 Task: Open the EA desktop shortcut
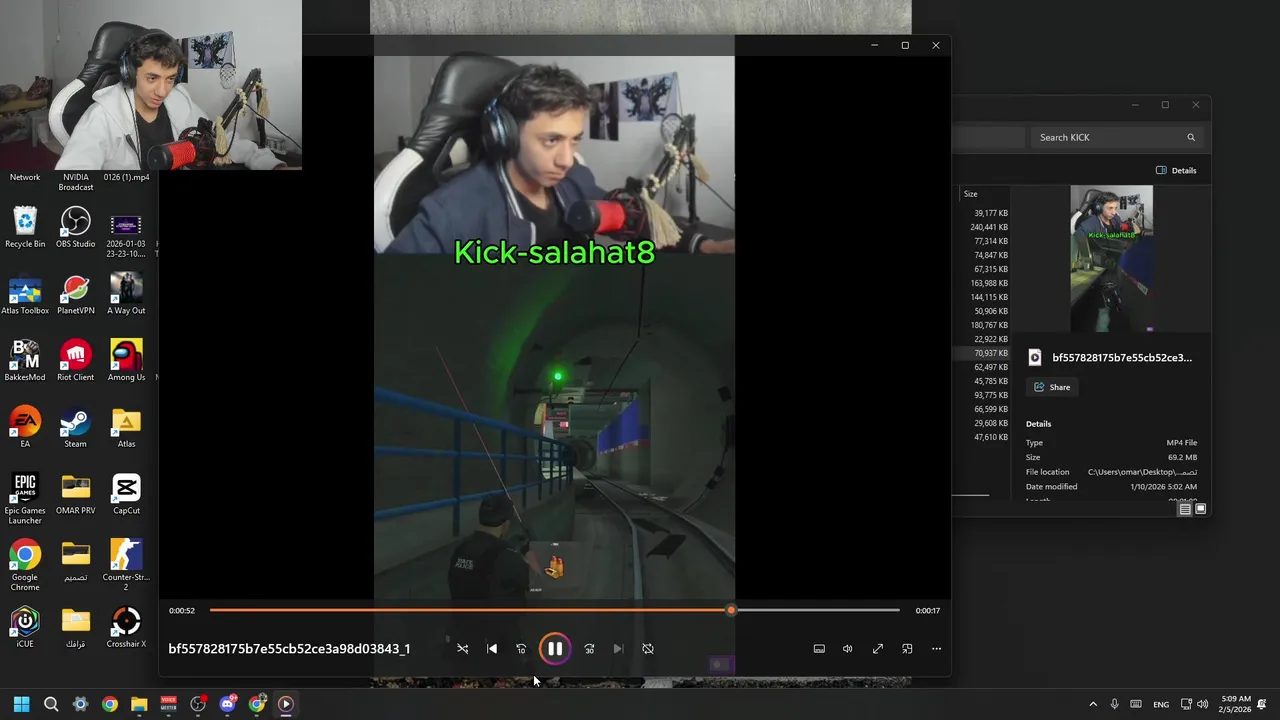[25, 427]
